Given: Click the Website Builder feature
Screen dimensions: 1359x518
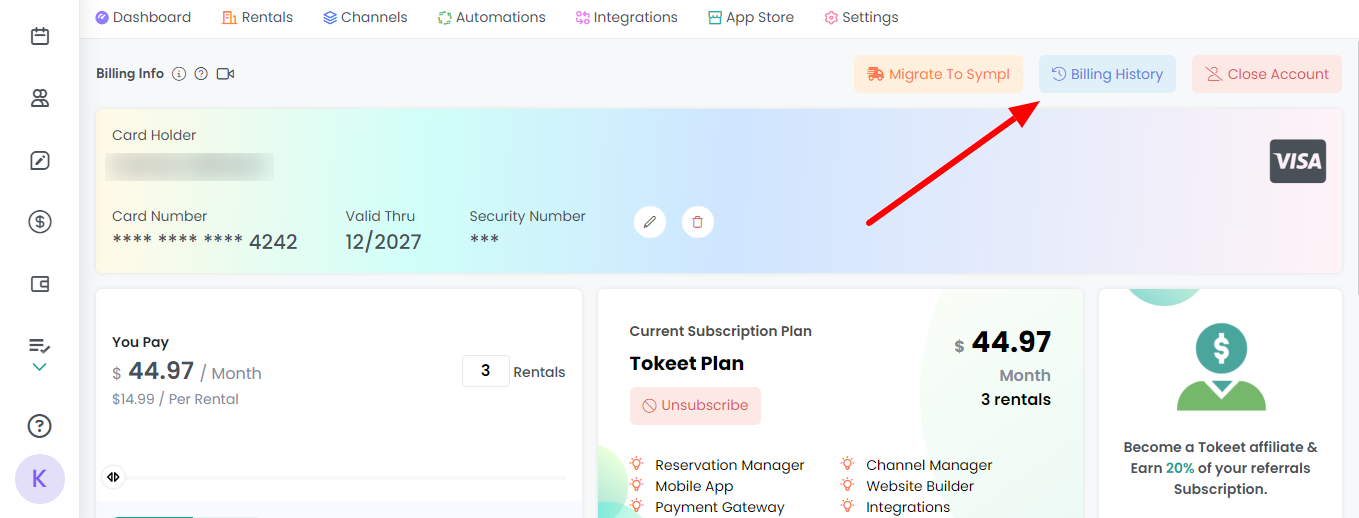Looking at the screenshot, I should 920,486.
